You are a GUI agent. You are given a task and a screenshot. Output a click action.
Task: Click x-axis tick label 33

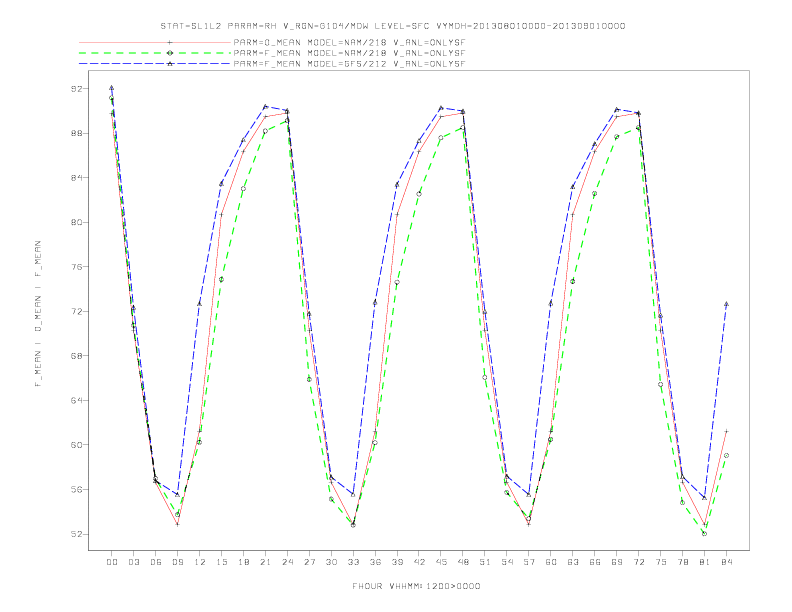pyautogui.click(x=353, y=562)
